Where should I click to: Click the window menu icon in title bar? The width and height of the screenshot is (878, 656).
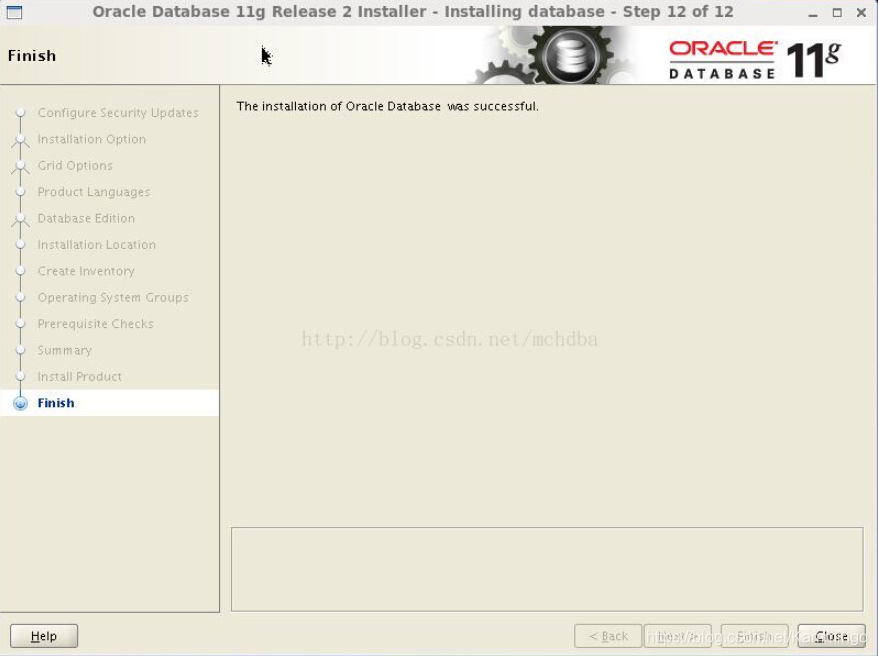(x=15, y=12)
